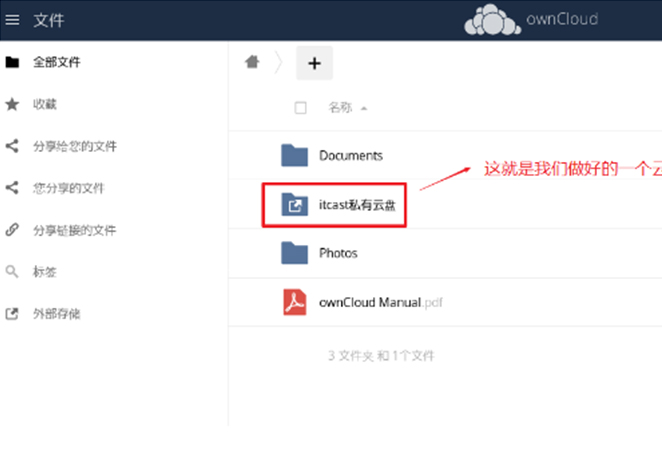Select 全部文件 in the sidebar
The height and width of the screenshot is (466, 662).
57,62
